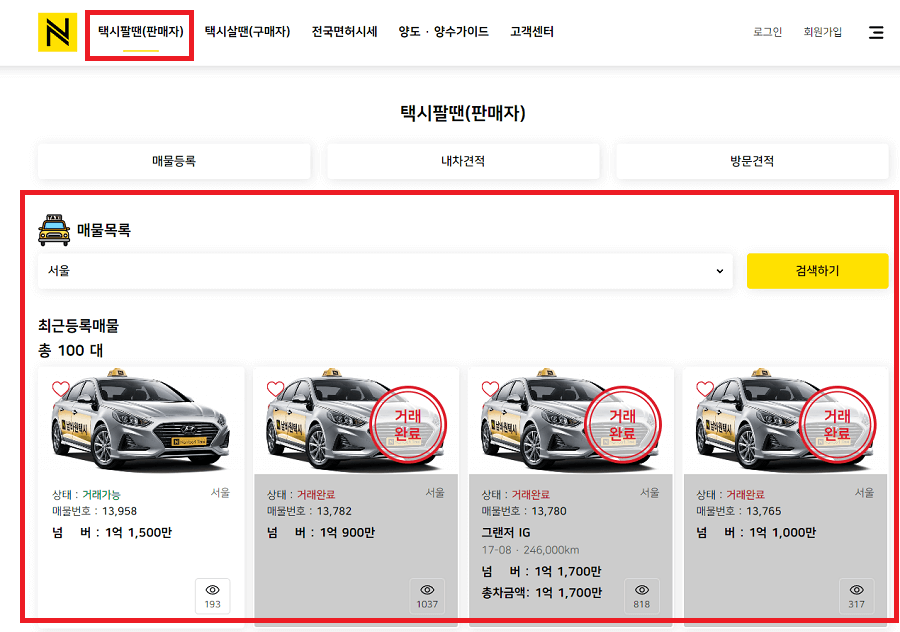Open the hamburger menu icon

point(877,31)
